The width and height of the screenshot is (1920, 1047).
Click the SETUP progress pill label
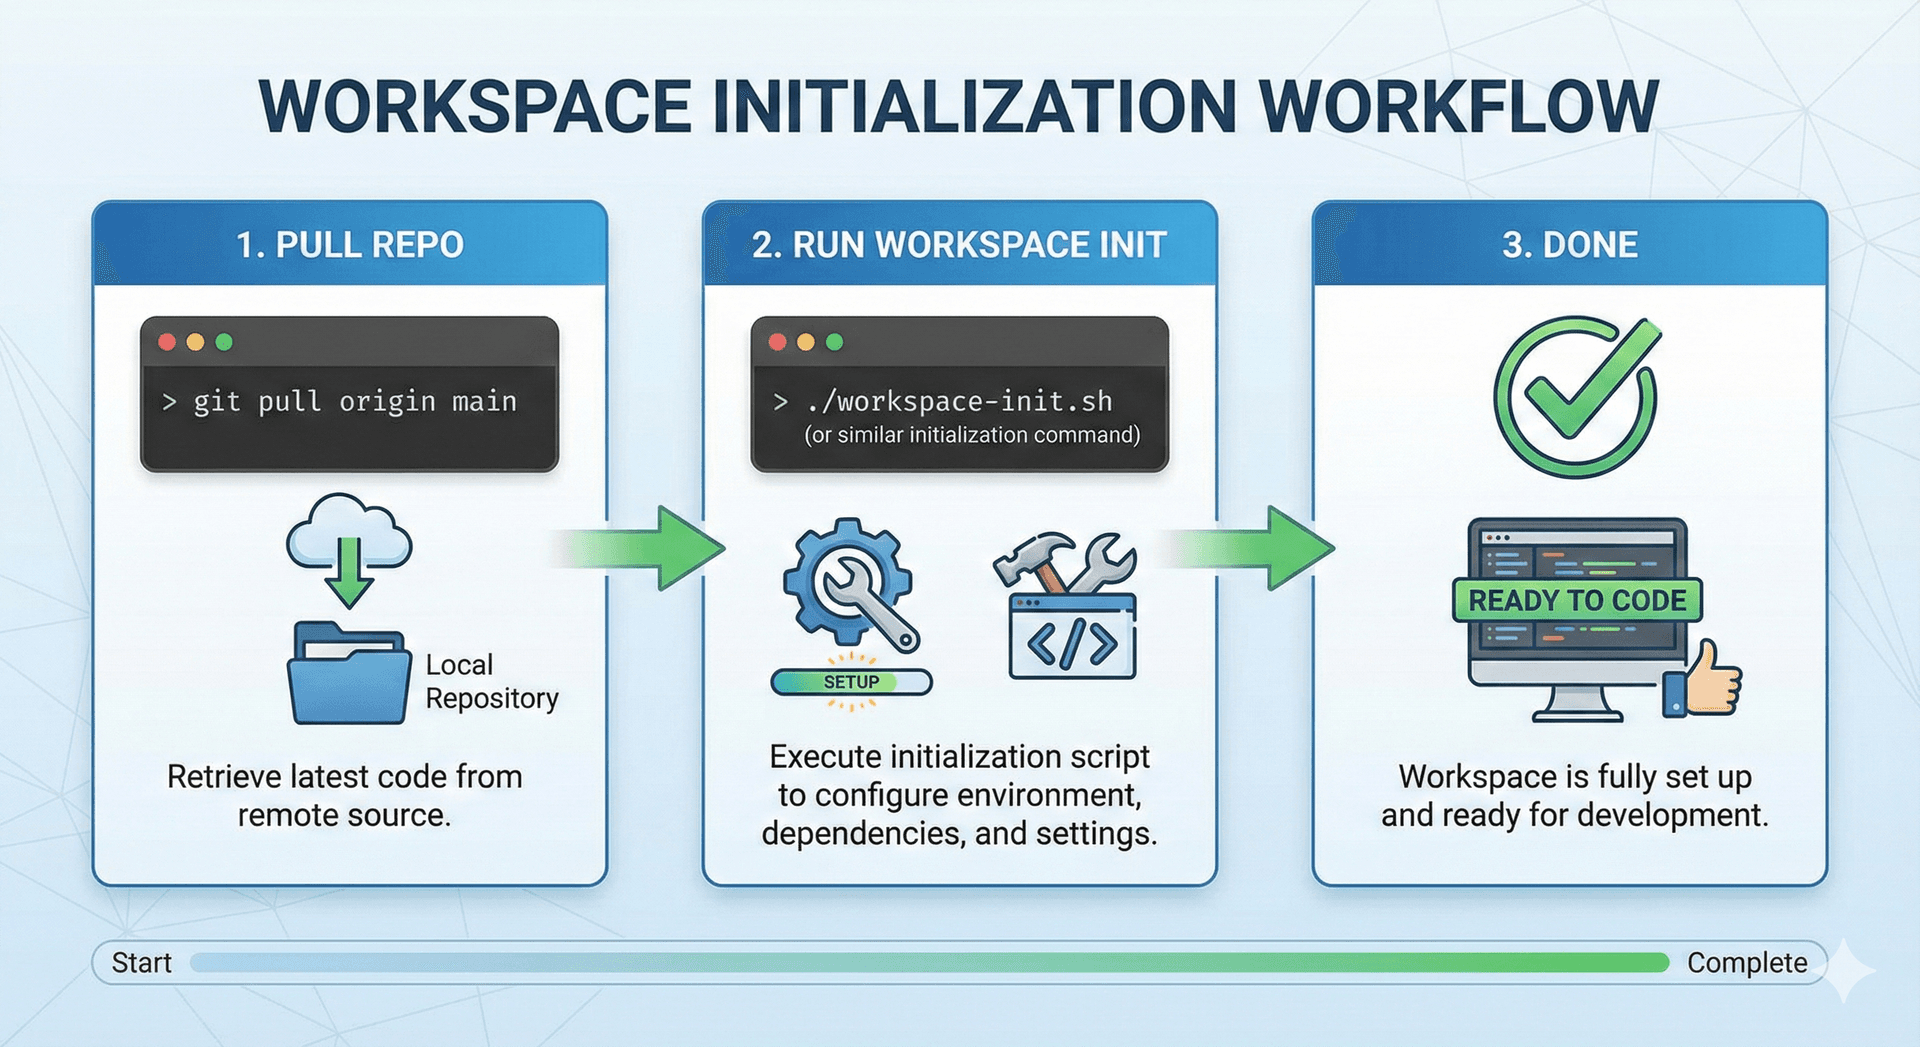coord(851,682)
